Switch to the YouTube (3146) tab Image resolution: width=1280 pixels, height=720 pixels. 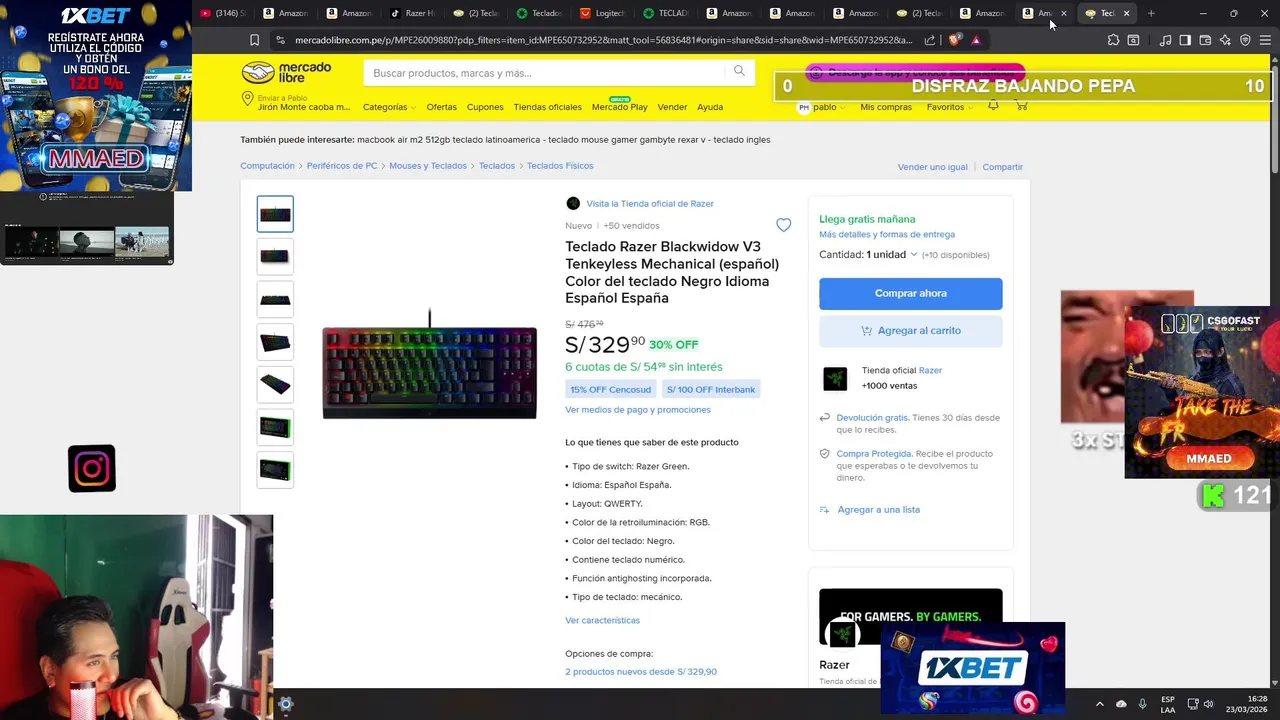coord(222,13)
